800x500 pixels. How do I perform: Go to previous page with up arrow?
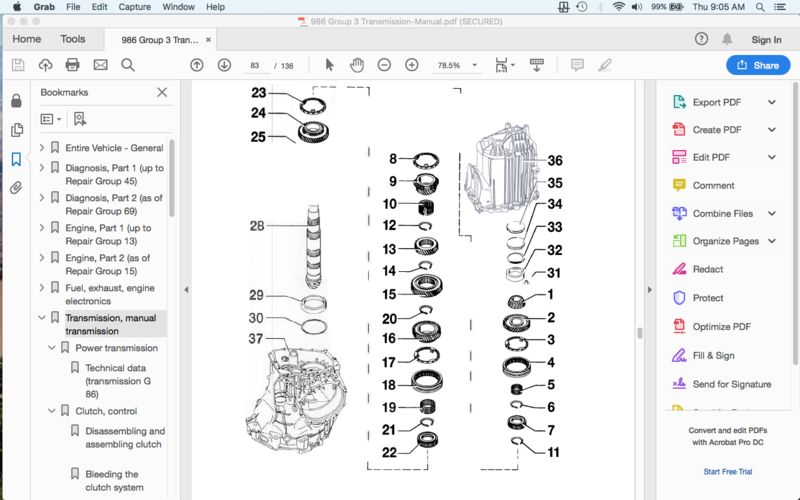point(197,65)
